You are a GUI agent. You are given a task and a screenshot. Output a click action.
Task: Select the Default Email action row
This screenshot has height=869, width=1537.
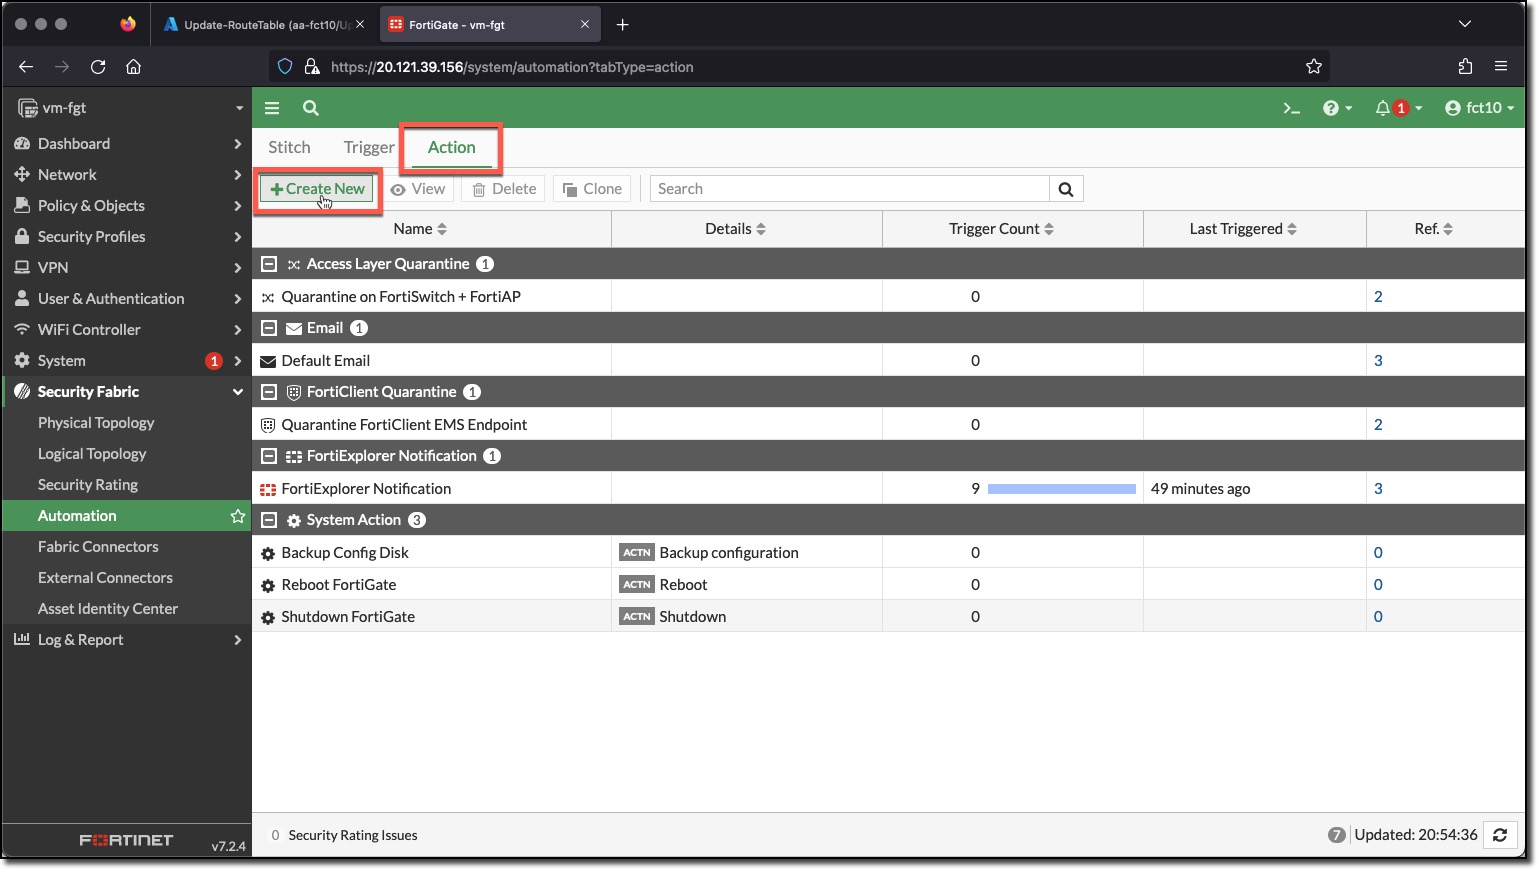[x=888, y=361]
